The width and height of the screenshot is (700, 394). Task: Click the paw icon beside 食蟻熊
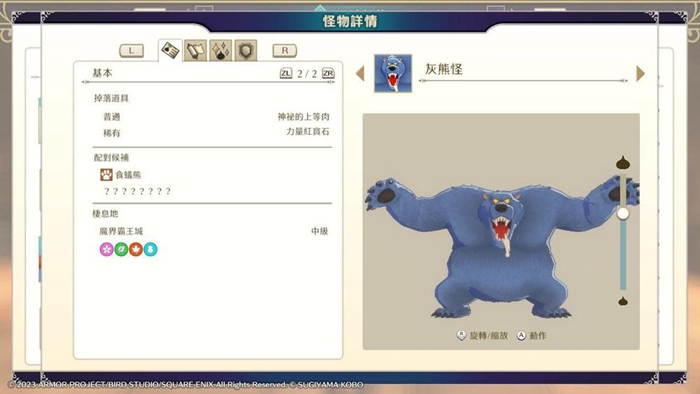click(x=106, y=174)
